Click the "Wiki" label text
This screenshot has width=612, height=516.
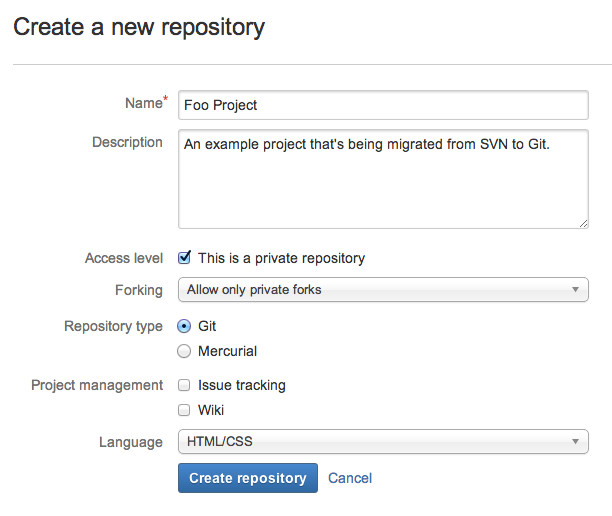tap(211, 410)
